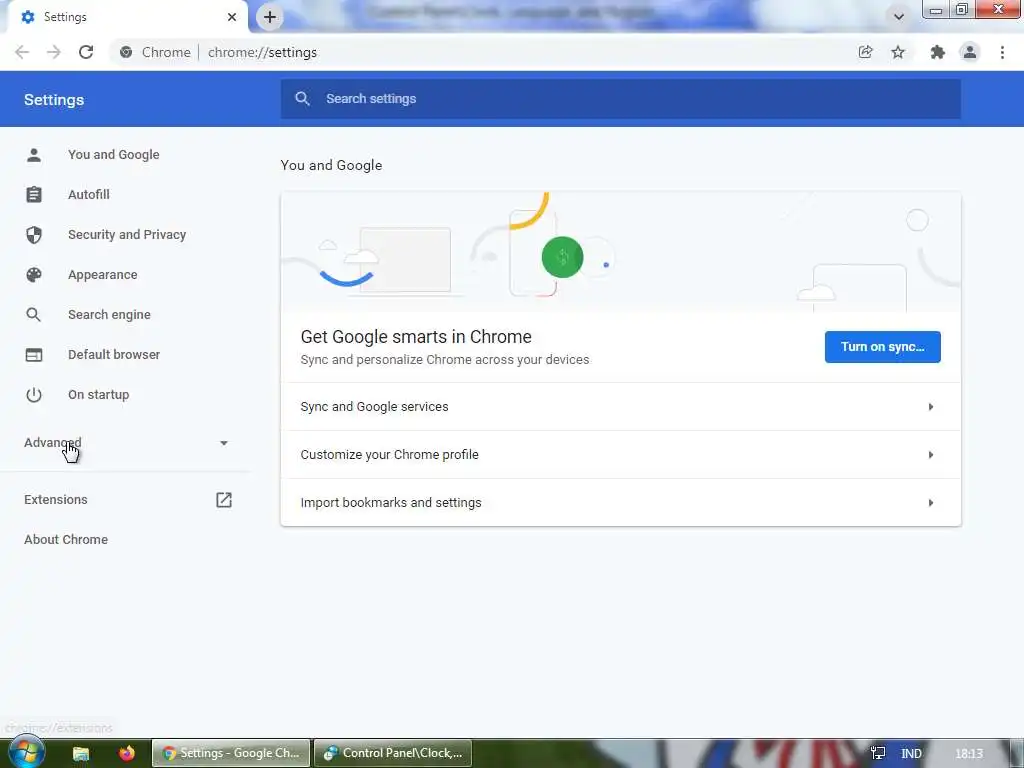Open Sync and Google services
Screen dimensions: 1024x768
(620, 407)
